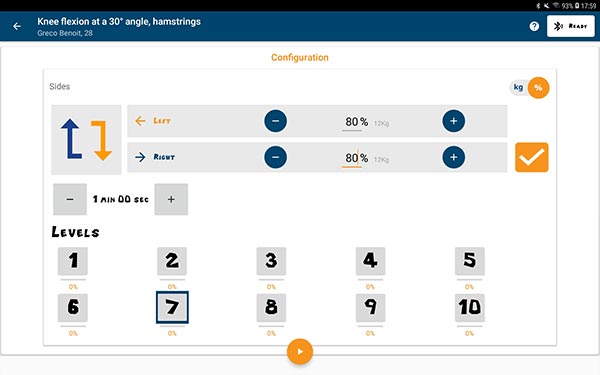Viewport: 600px width, 375px height.
Task: Pick level 7 tile
Action: click(172, 307)
